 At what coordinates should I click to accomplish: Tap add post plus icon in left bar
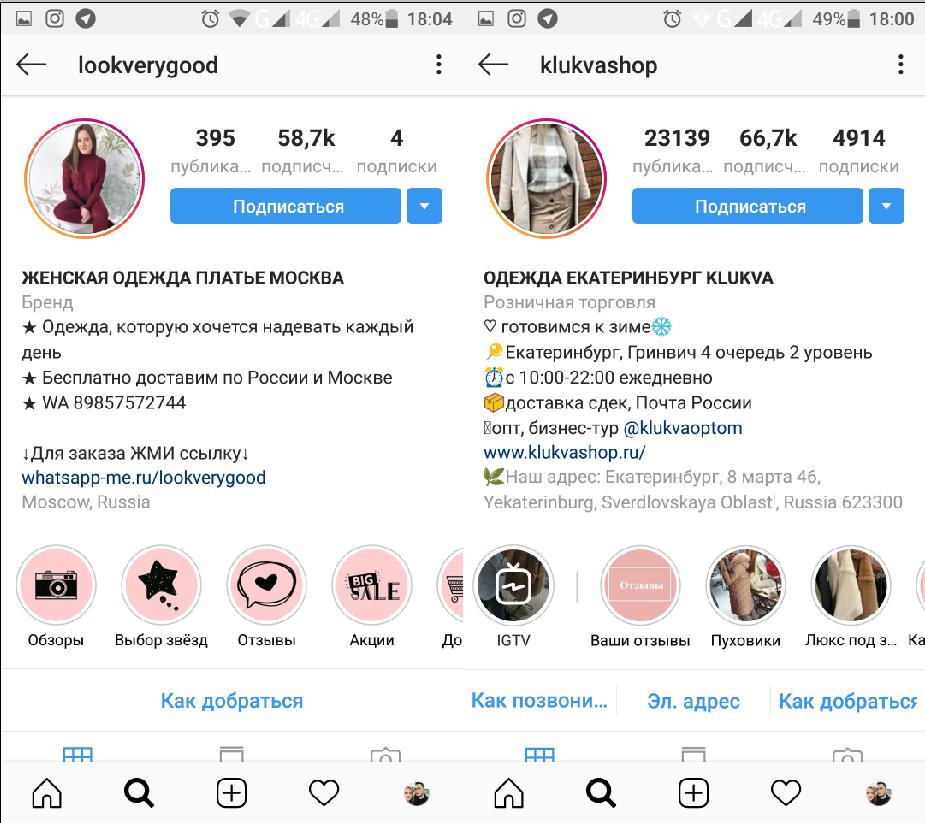pos(232,792)
